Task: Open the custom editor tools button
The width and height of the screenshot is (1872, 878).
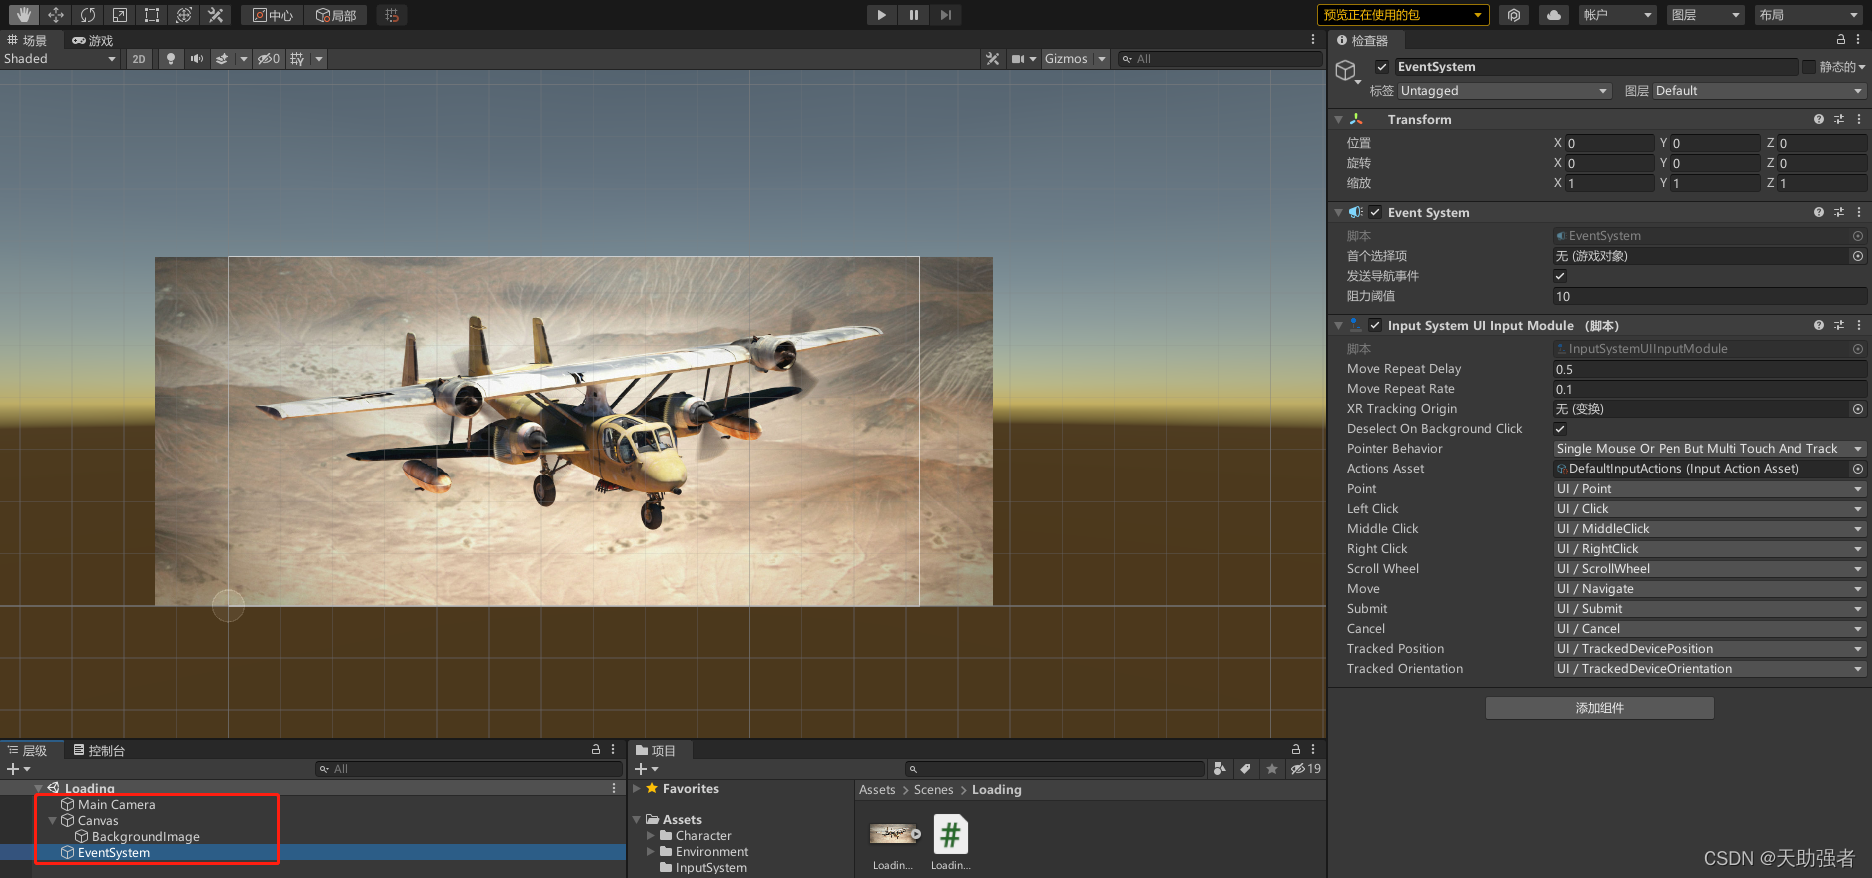Action: click(x=216, y=15)
